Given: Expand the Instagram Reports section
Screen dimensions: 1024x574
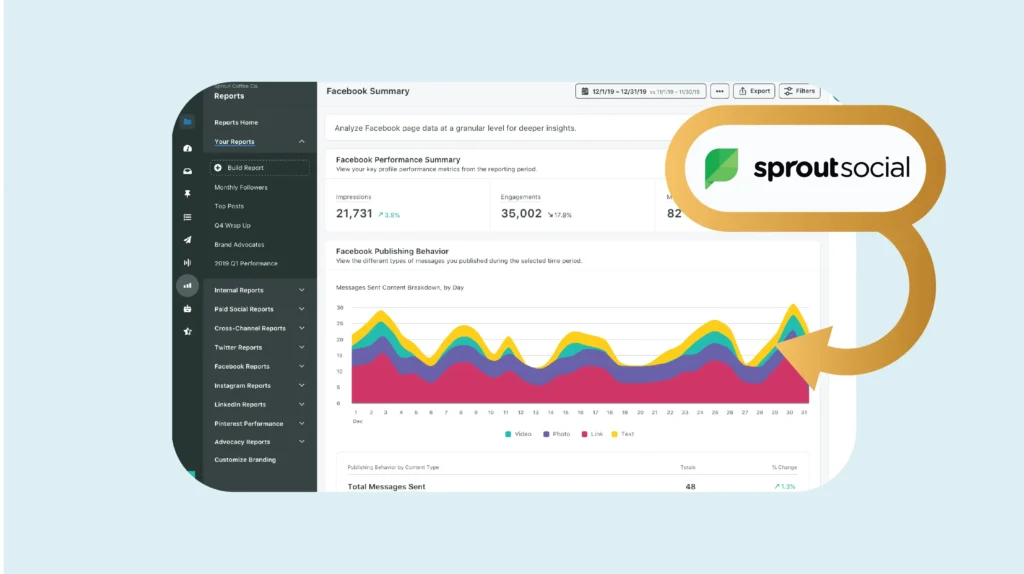Looking at the screenshot, I should tap(302, 386).
